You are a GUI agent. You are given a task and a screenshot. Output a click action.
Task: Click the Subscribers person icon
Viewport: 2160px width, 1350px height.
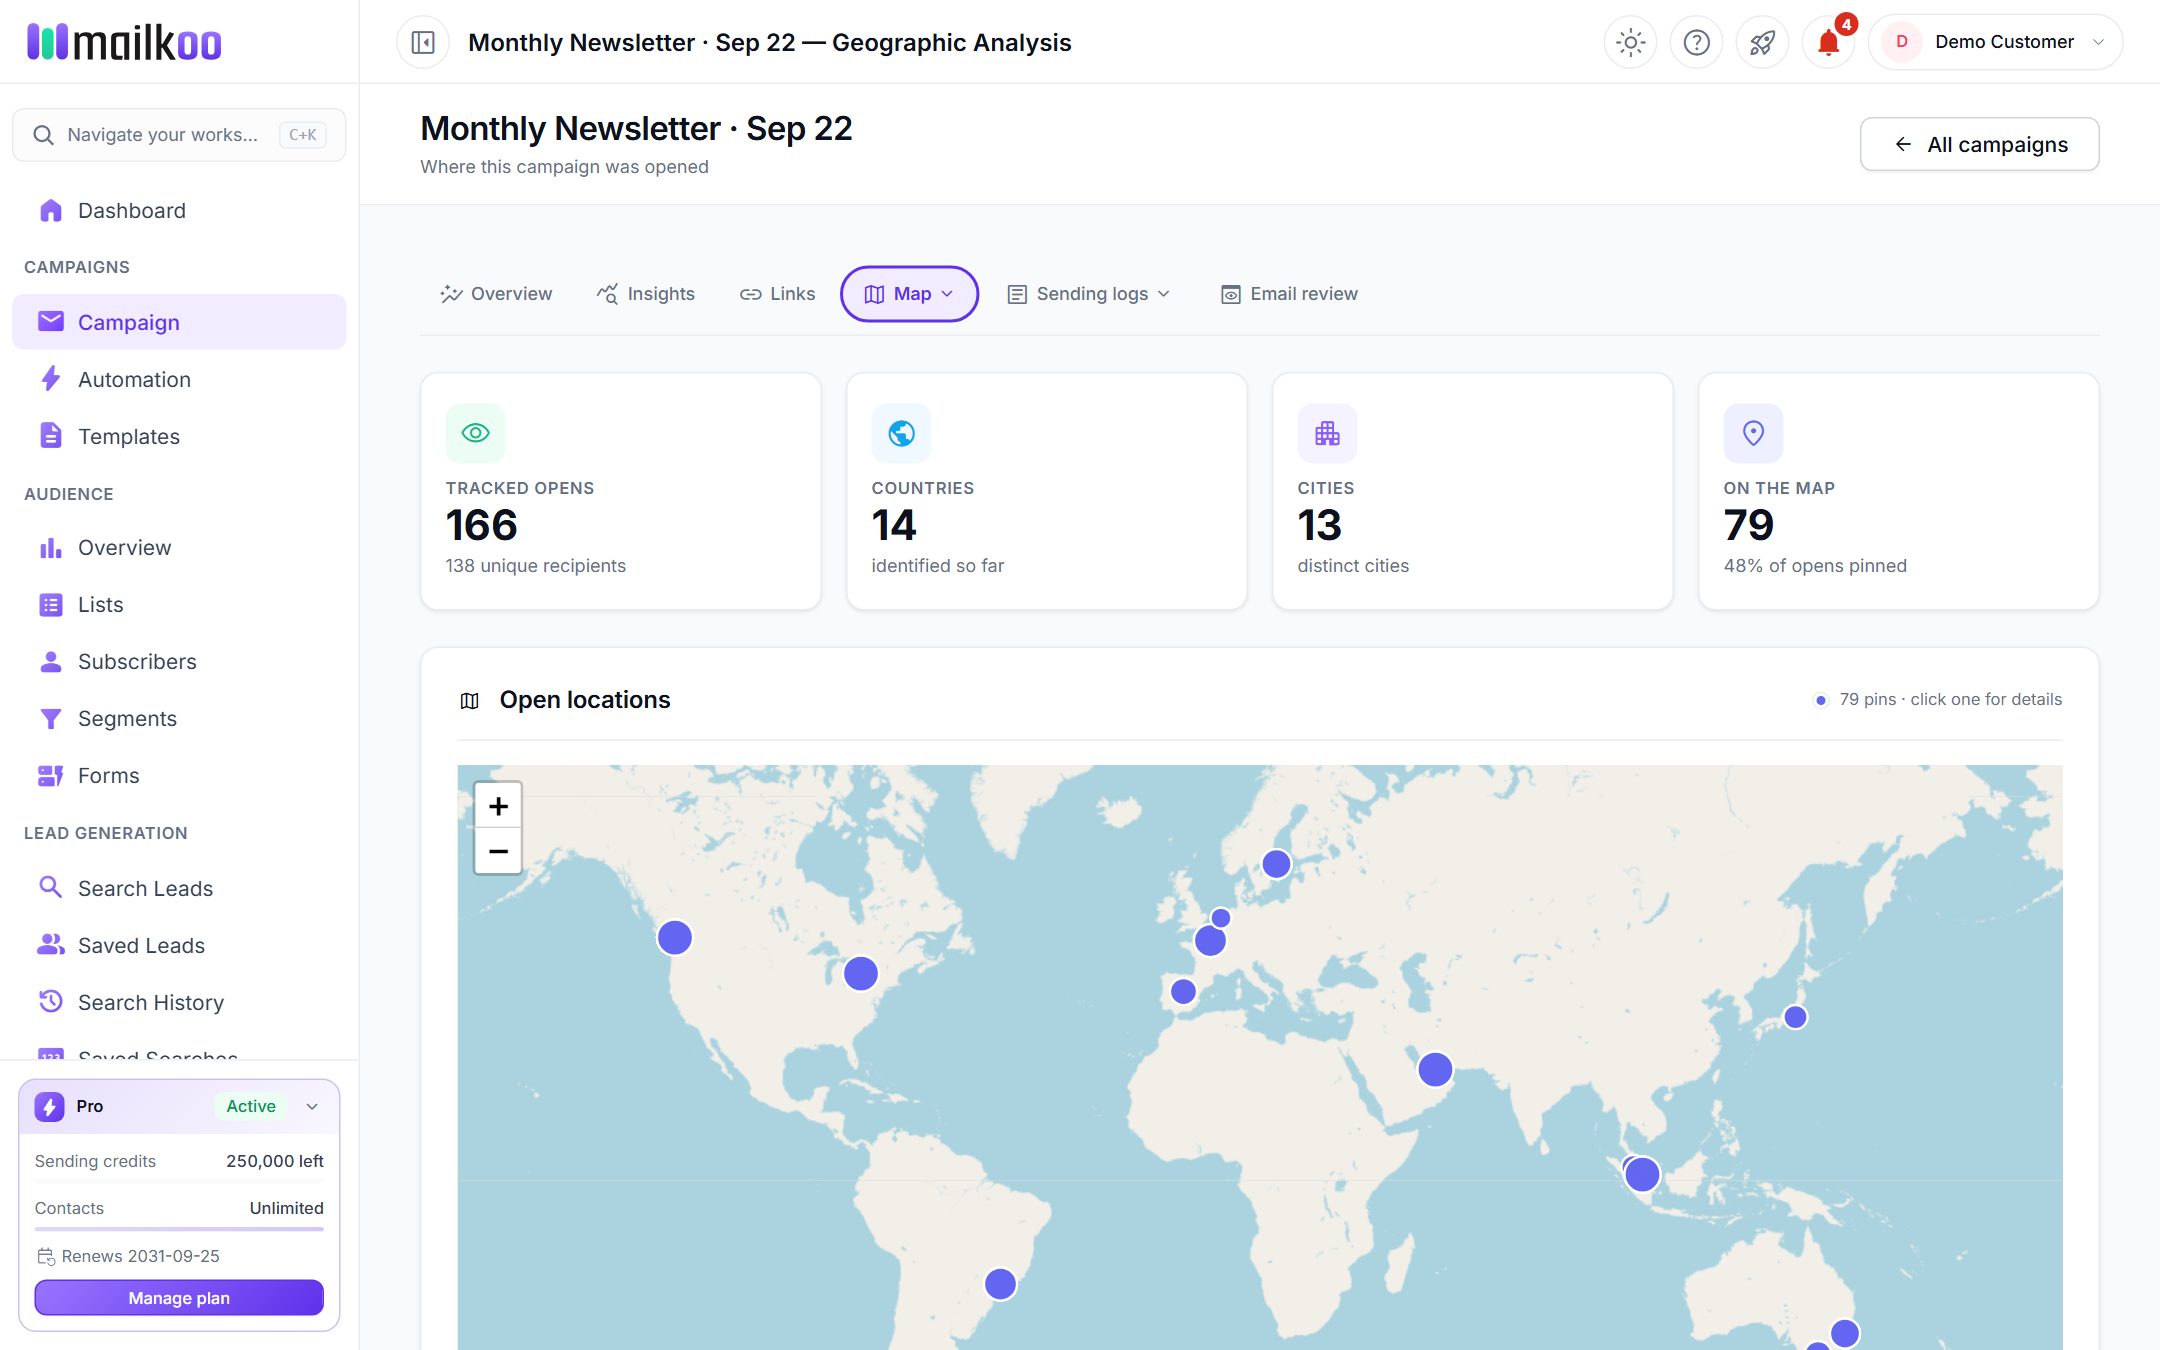point(50,661)
